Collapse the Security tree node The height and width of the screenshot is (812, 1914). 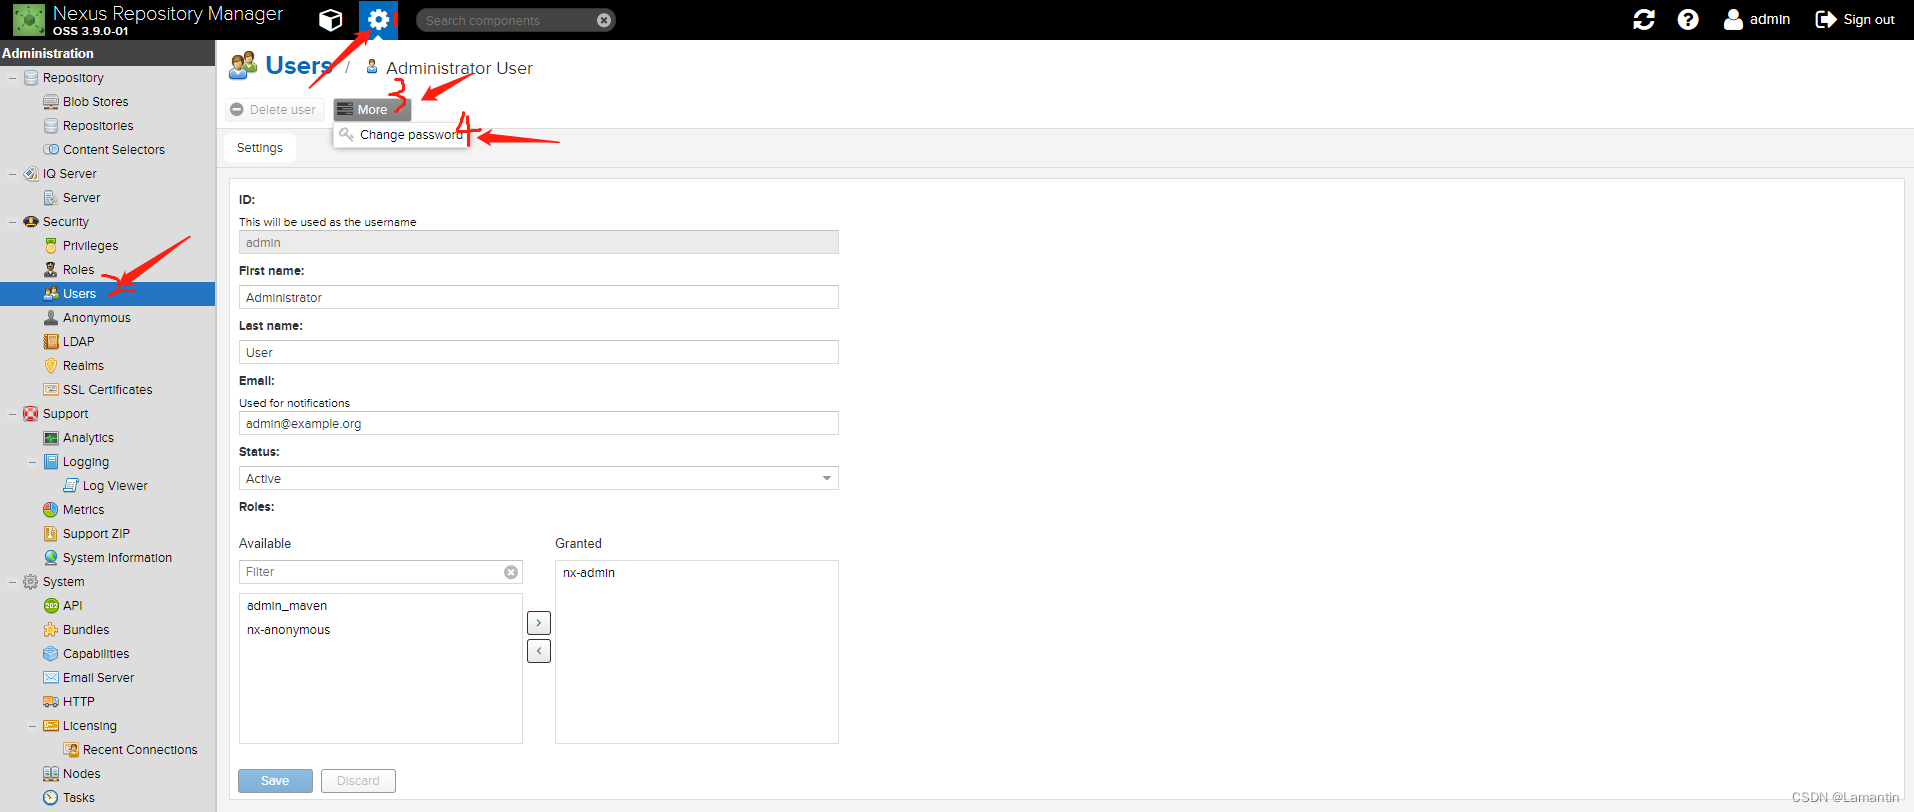coord(12,222)
